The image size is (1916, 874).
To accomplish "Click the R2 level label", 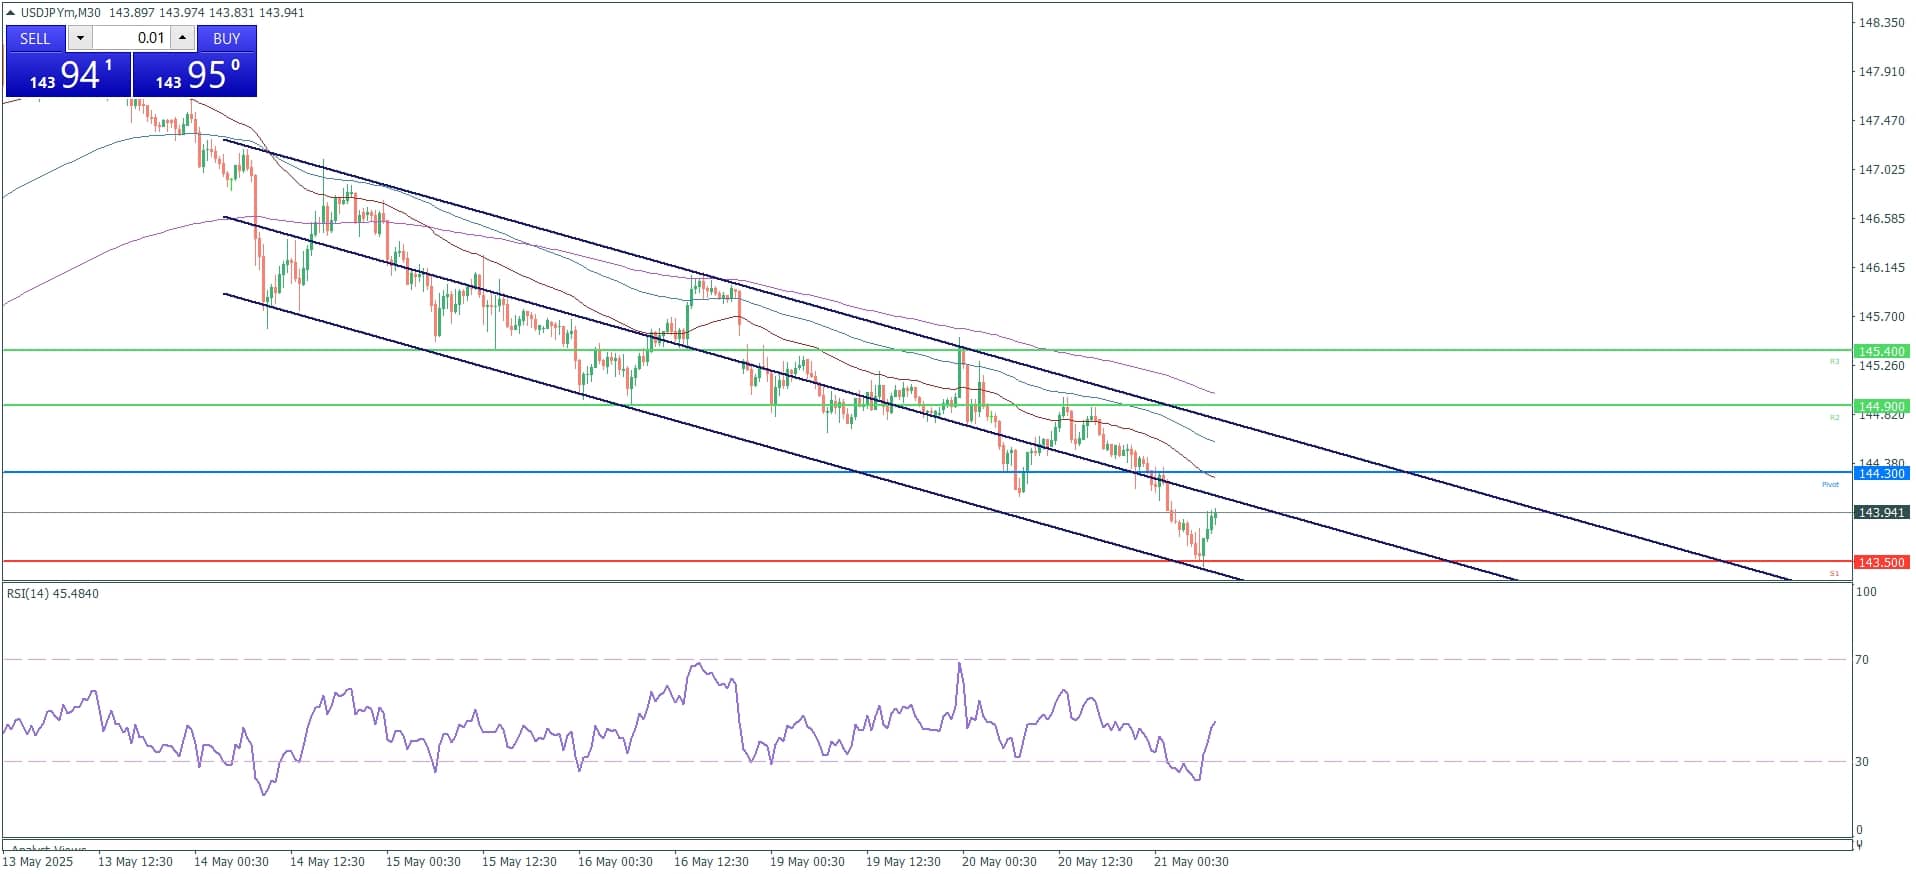I will (1834, 417).
